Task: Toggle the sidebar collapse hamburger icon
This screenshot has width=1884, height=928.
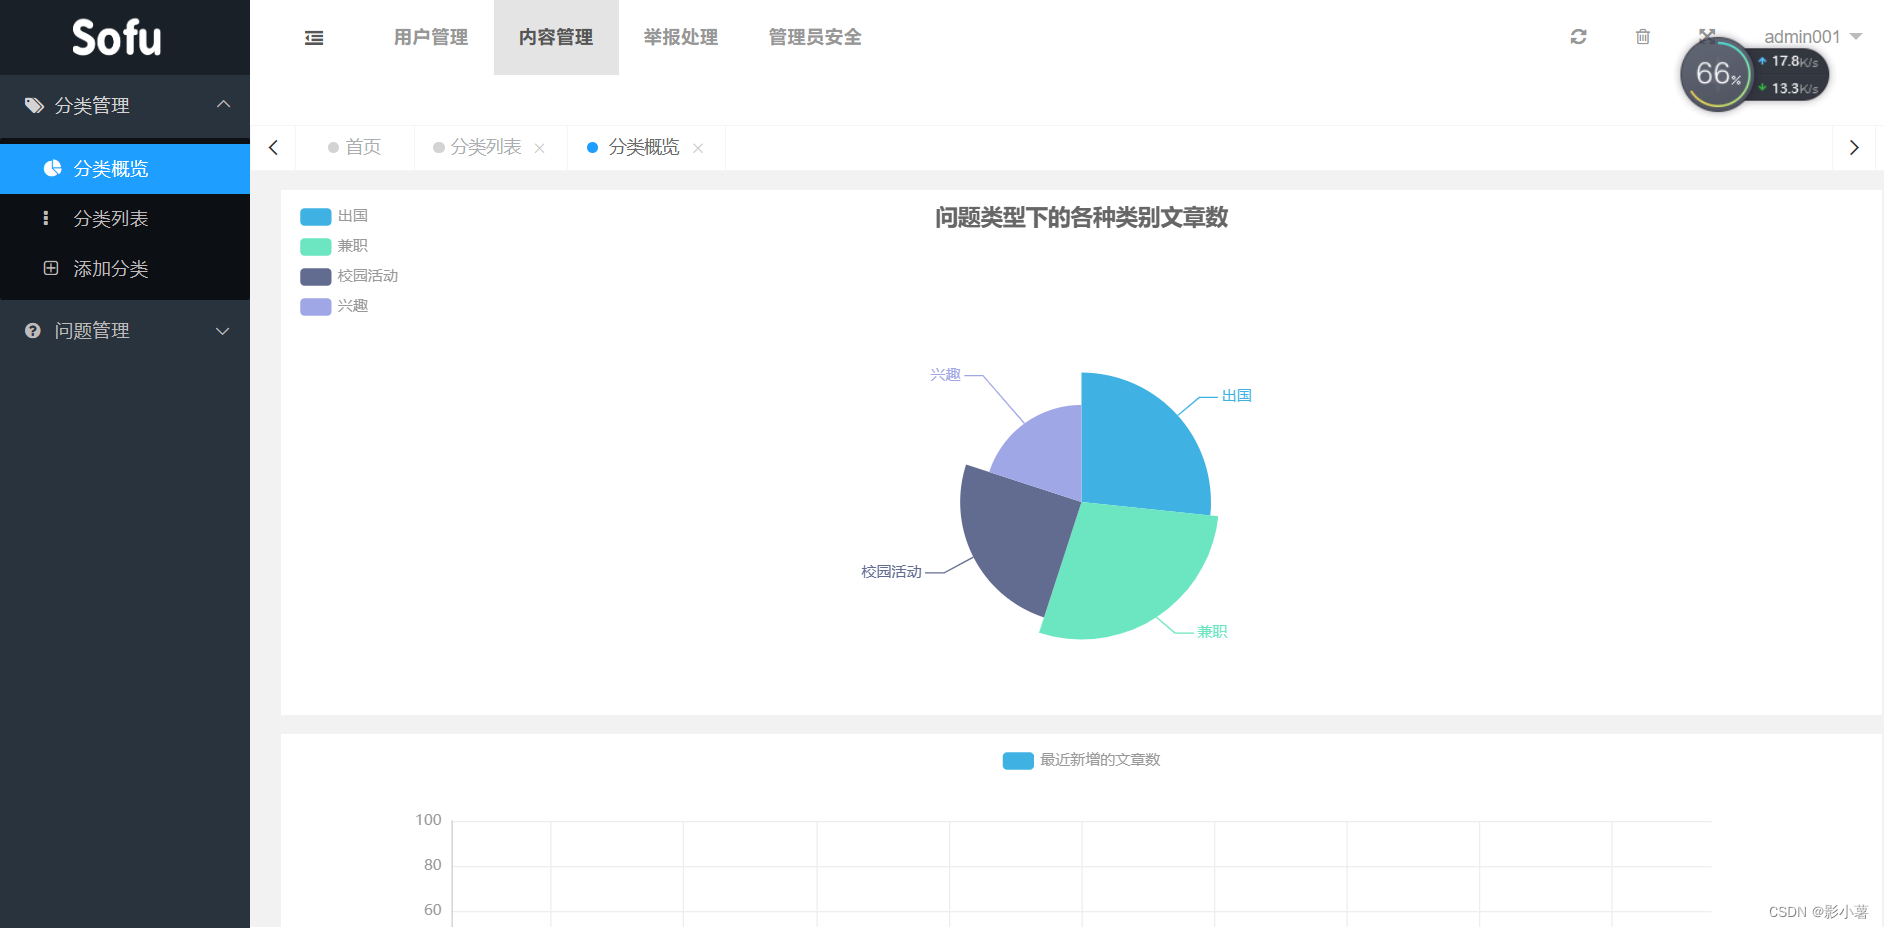Action: [x=314, y=38]
